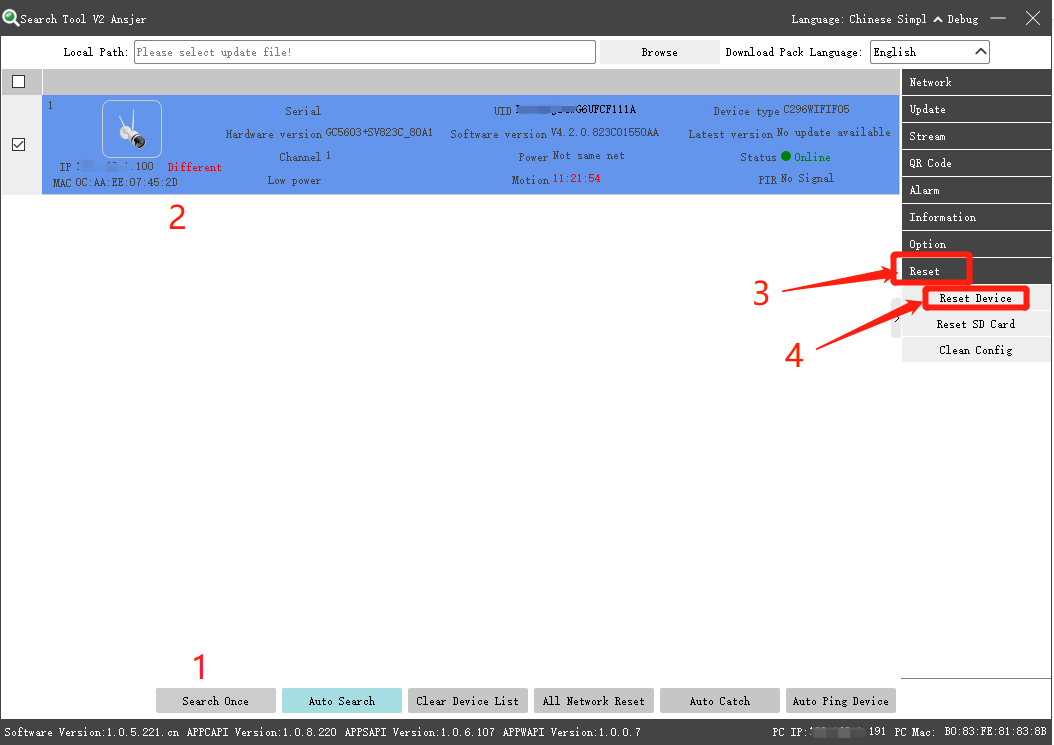Open the Alarm panel

point(975,189)
